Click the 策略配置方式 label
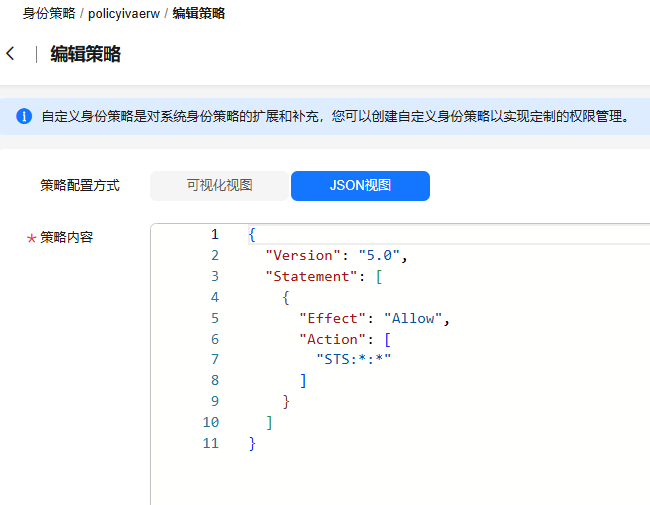The height and width of the screenshot is (505, 650). click(80, 185)
